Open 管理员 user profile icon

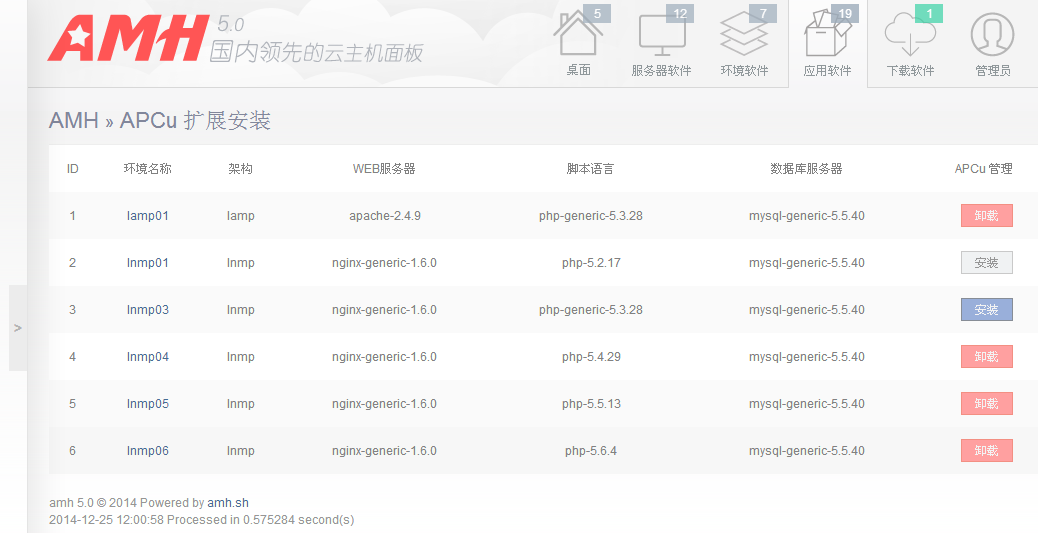pos(992,36)
